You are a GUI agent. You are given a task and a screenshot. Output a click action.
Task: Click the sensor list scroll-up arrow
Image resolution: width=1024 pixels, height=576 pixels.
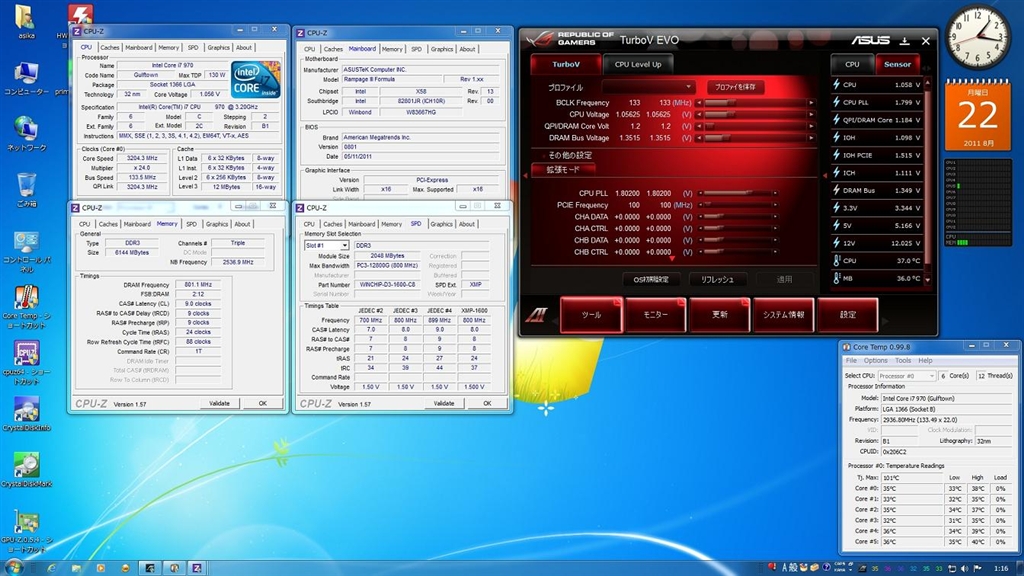927,84
